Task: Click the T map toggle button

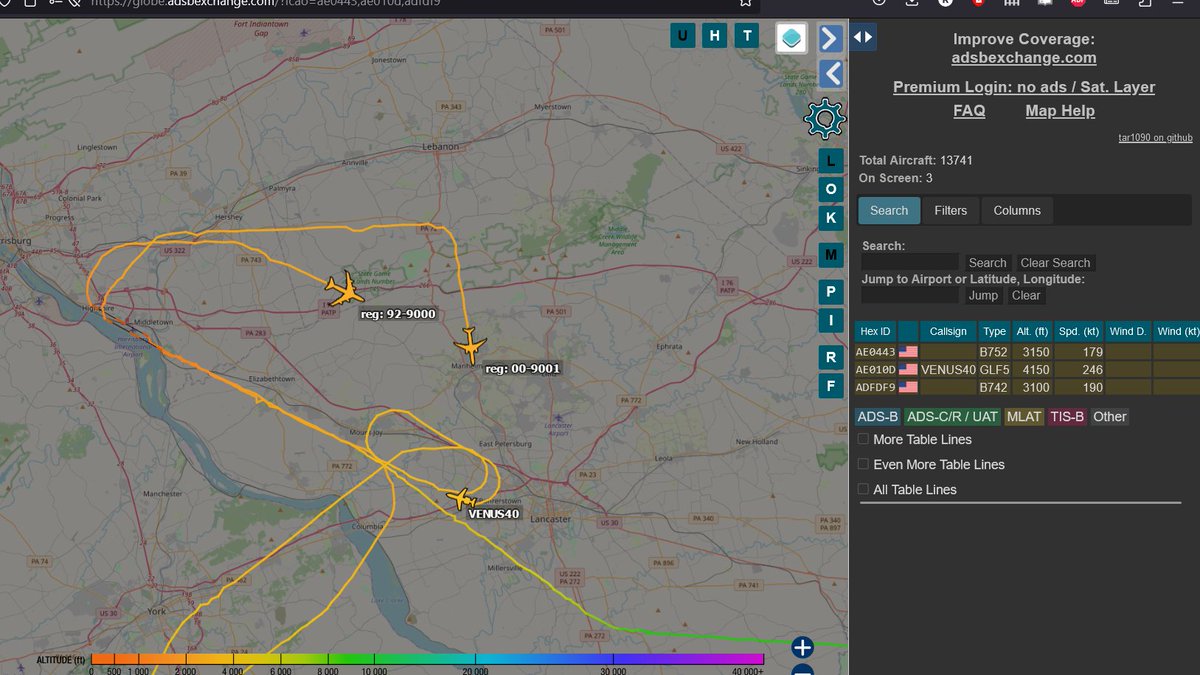Action: click(x=746, y=37)
